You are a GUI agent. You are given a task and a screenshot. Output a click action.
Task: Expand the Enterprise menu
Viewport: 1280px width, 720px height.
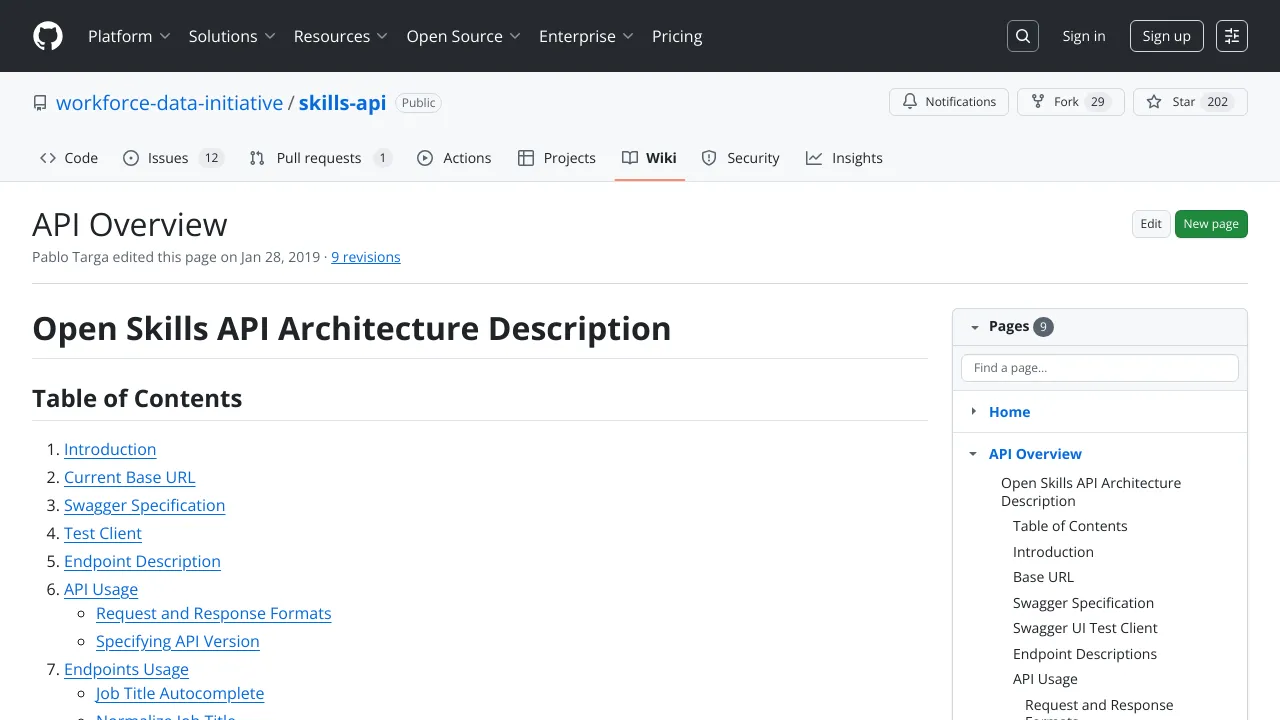coord(587,36)
